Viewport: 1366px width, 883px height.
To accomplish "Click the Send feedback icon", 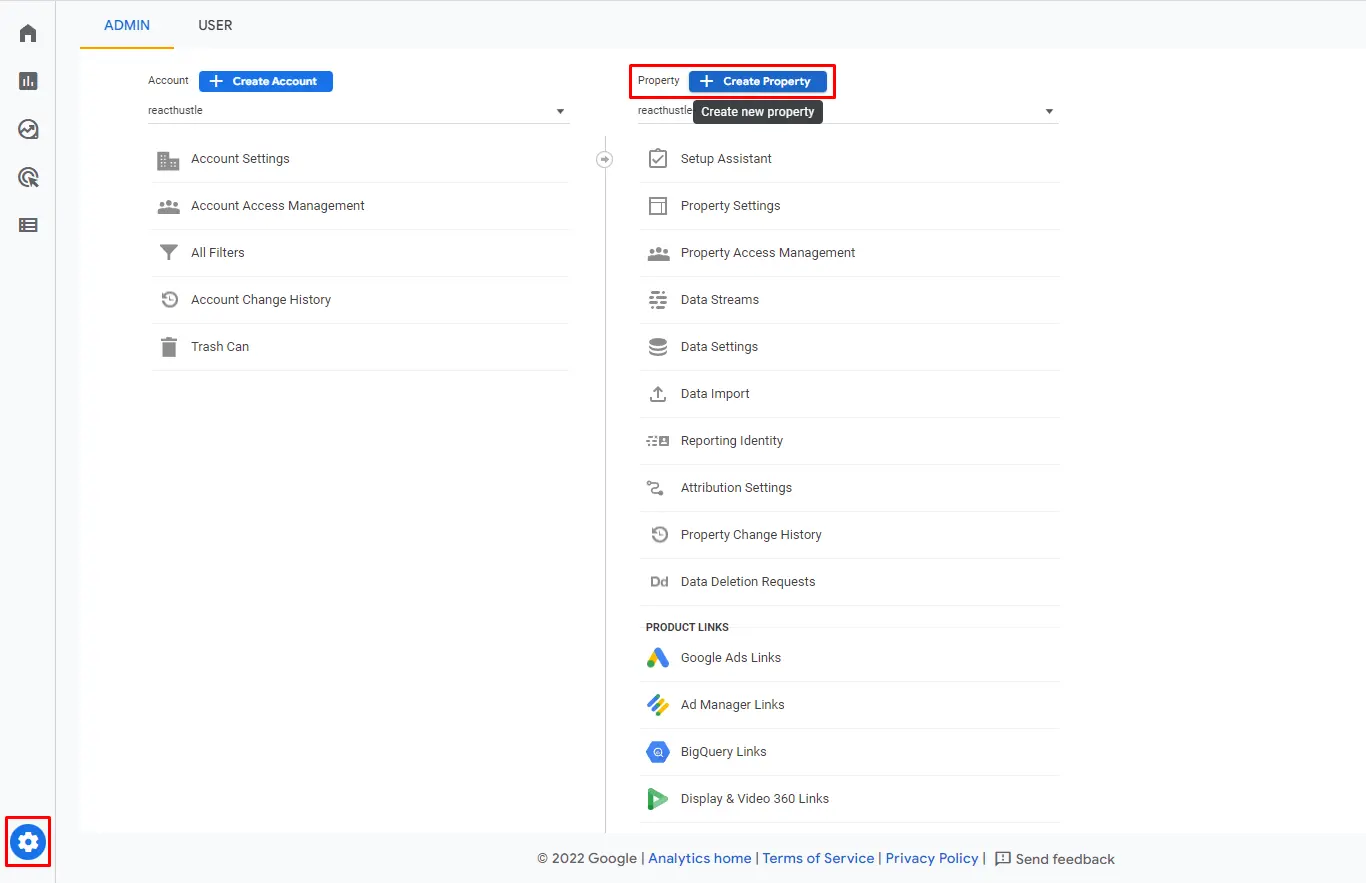I will tap(1003, 858).
